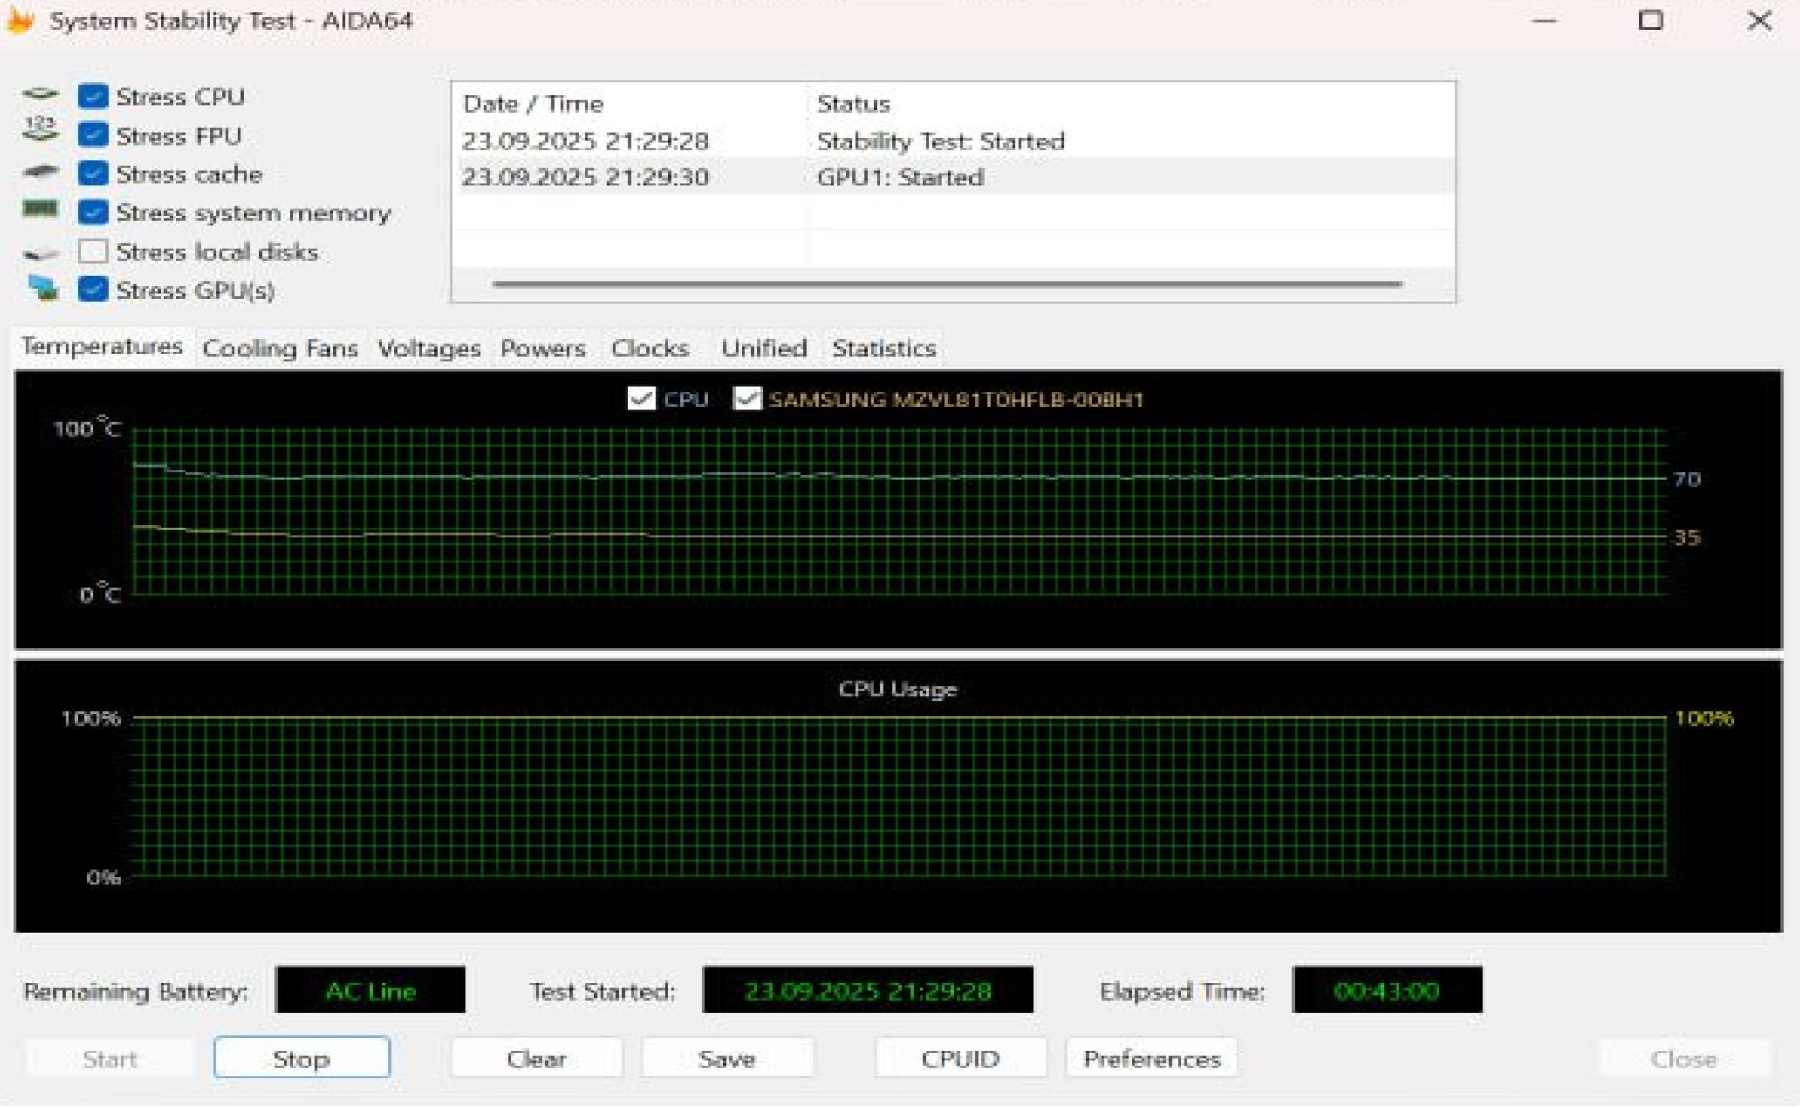Switch to the Cooling Fans tab
Viewport: 1800px width, 1108px height.
click(x=279, y=348)
